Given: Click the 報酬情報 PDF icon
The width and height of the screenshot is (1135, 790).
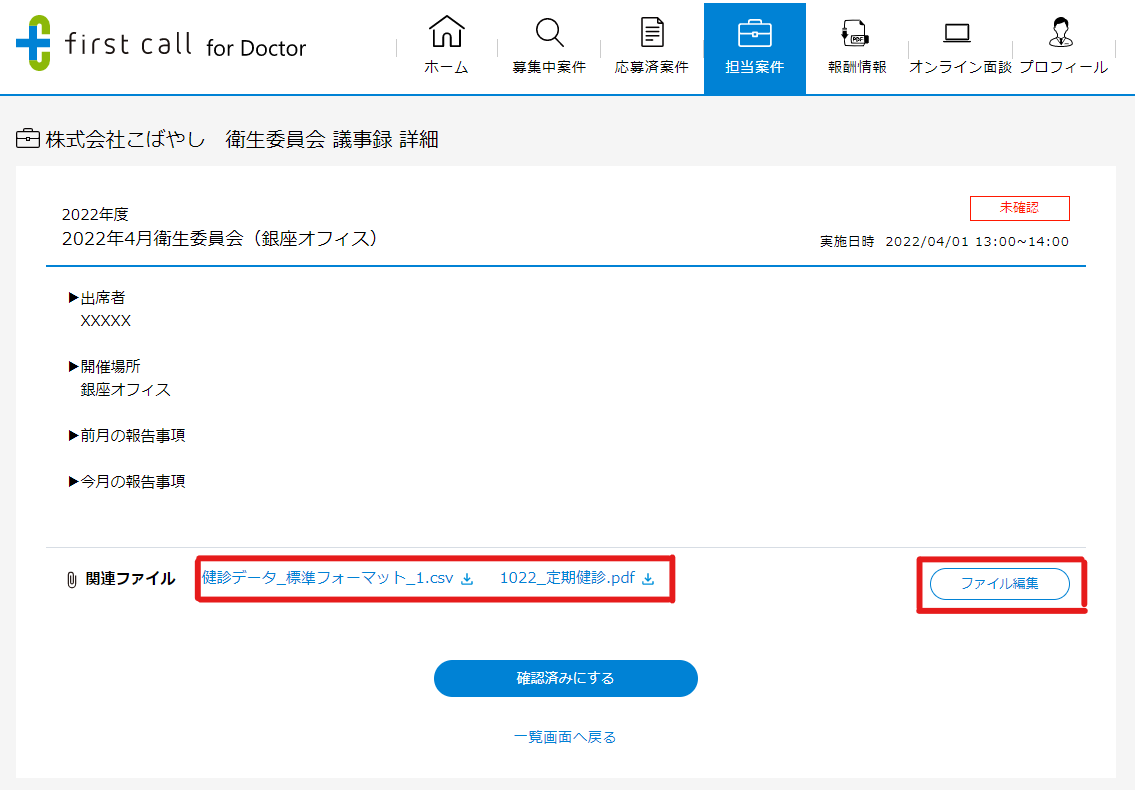Looking at the screenshot, I should 856,32.
